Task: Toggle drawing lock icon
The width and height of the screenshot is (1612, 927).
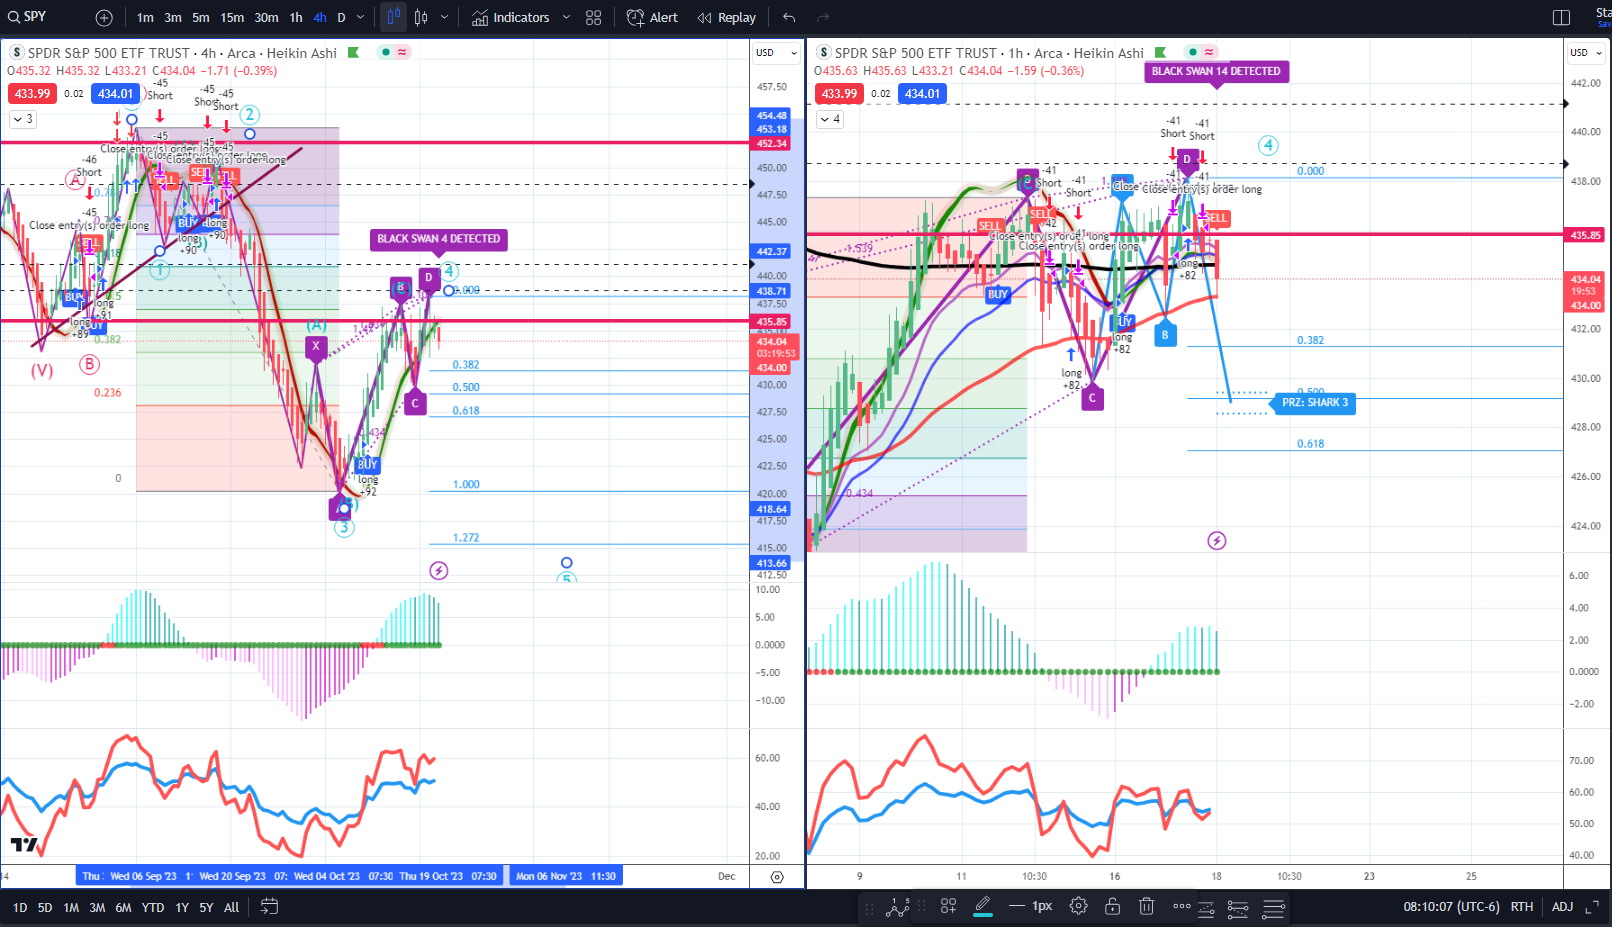Action: click(1112, 907)
